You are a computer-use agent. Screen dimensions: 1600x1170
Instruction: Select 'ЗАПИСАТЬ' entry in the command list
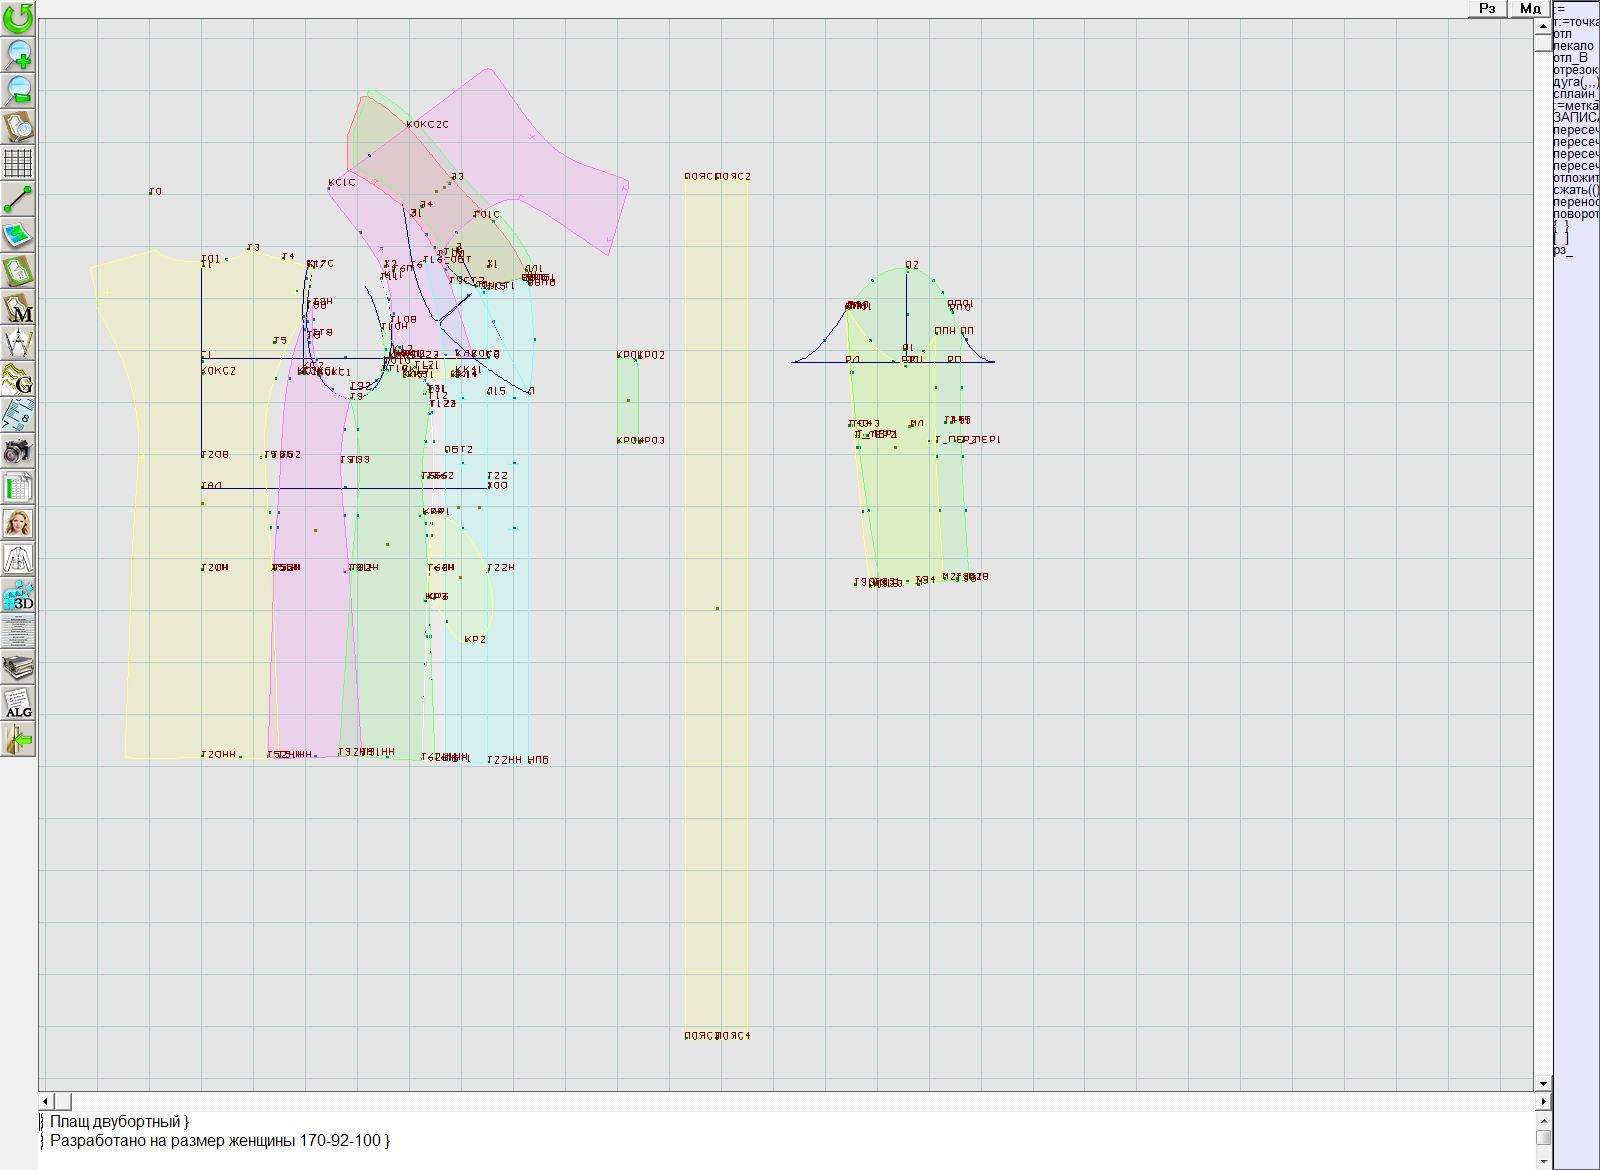[1576, 118]
